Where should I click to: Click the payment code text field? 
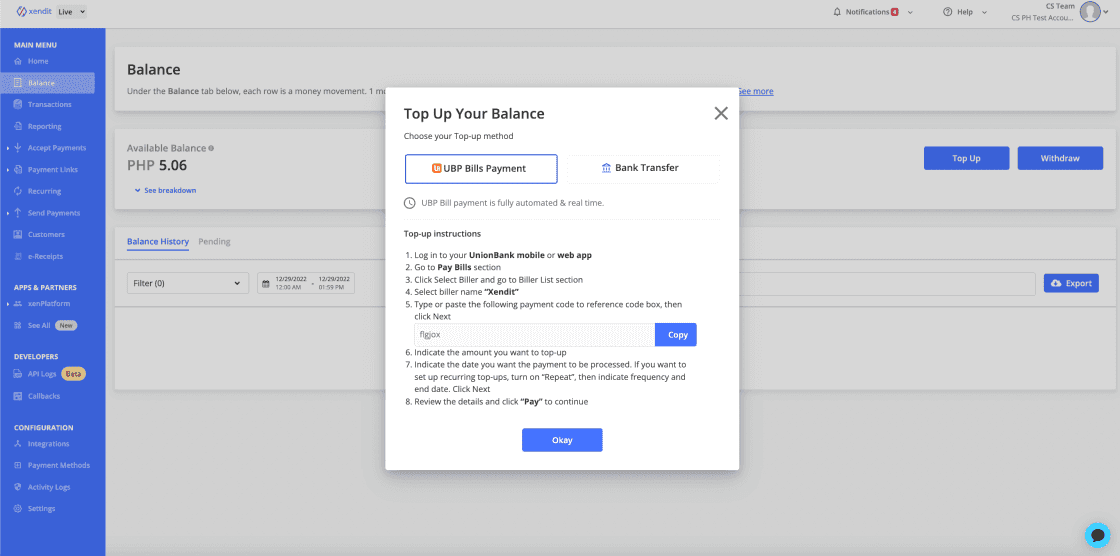[534, 335]
